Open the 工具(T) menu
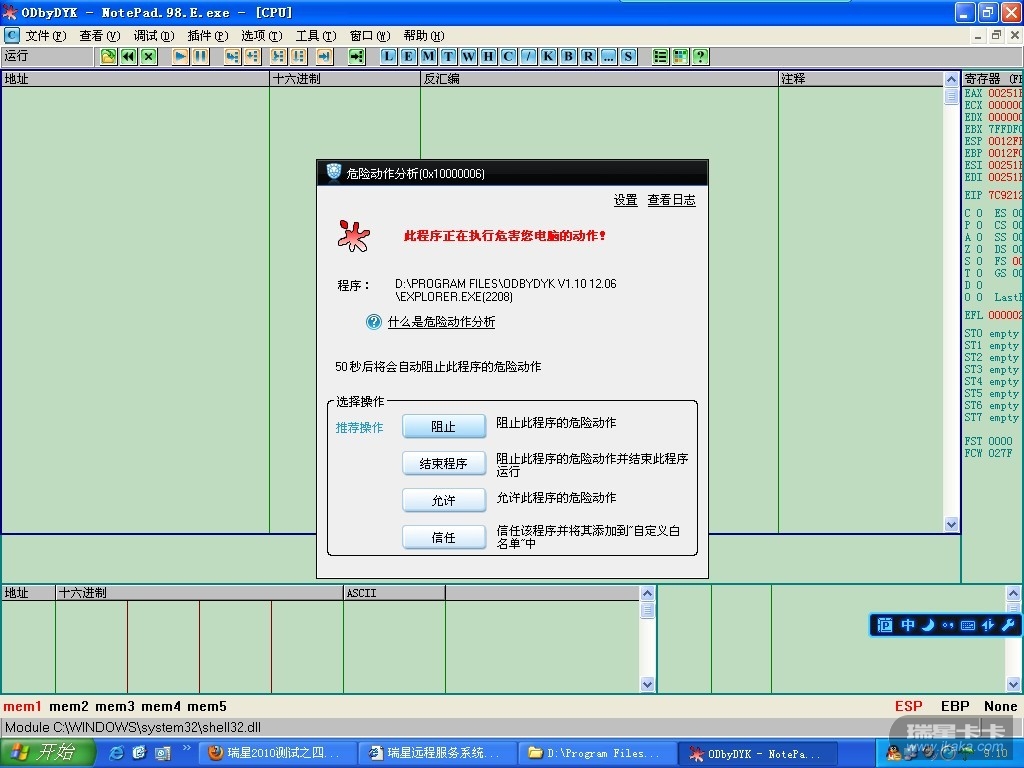The width and height of the screenshot is (1024, 768). click(315, 36)
